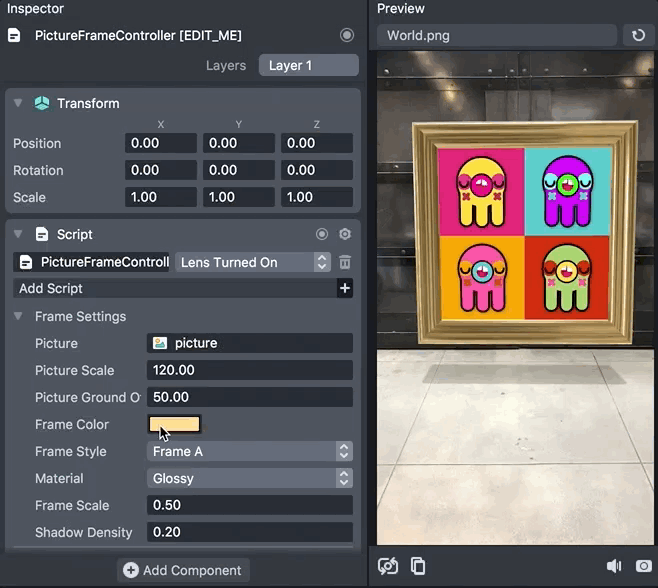This screenshot has height=588, width=658.
Task: Open the Frame Style dropdown
Action: coord(249,451)
